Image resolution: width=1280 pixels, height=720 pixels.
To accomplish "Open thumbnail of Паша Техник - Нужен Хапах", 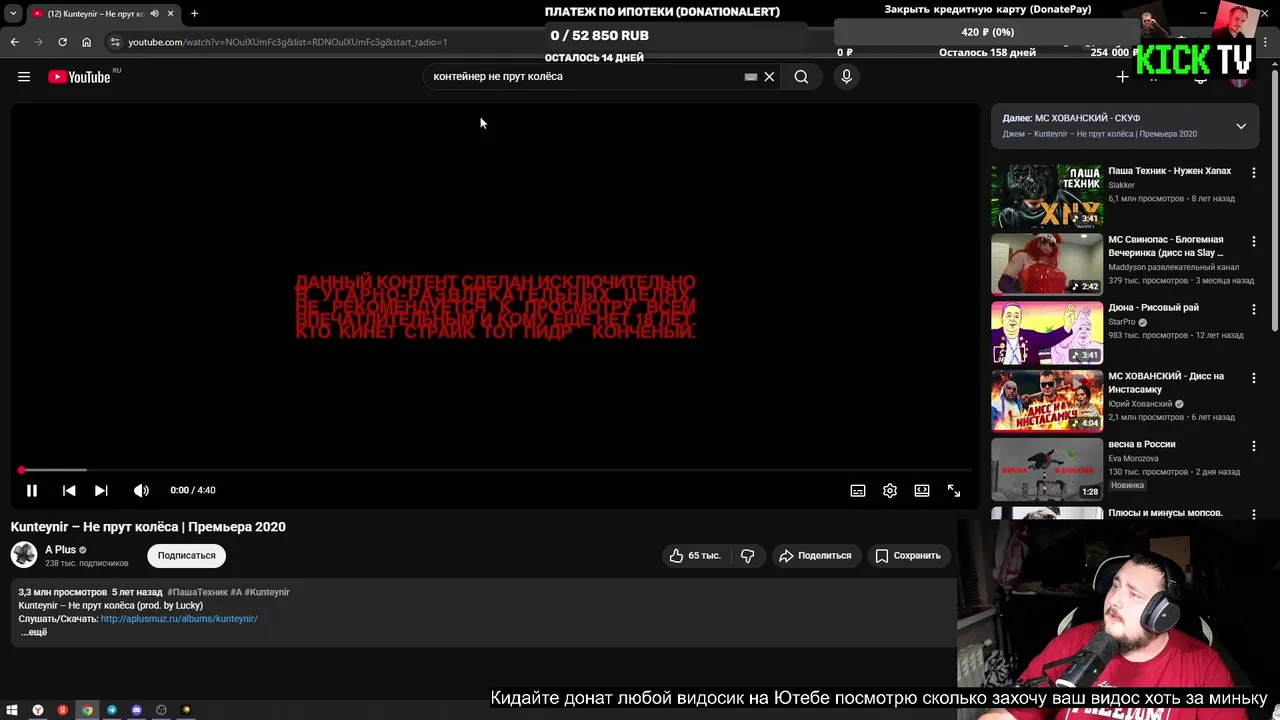I will (x=1047, y=196).
